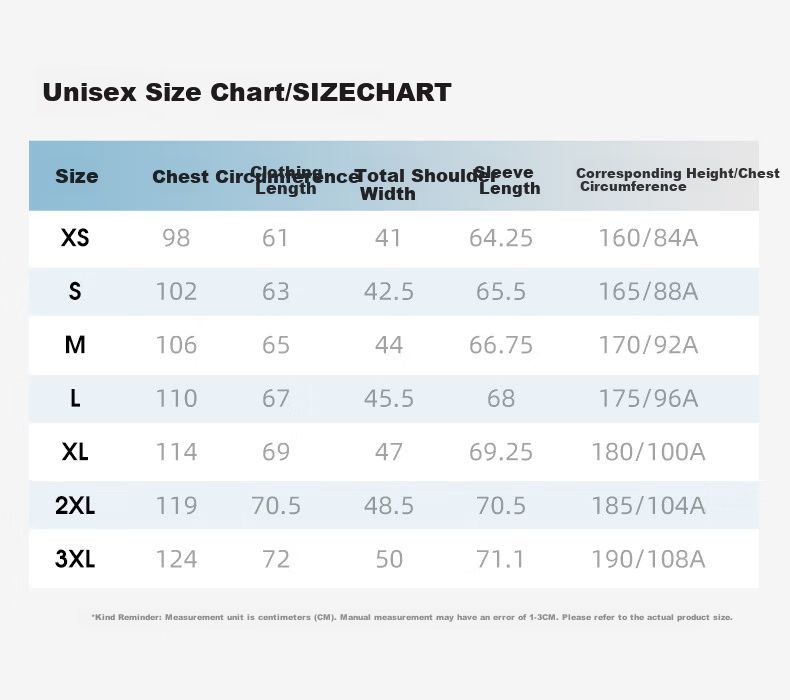Click shoulder width value 48.5
Image resolution: width=790 pixels, height=700 pixels.
(389, 505)
